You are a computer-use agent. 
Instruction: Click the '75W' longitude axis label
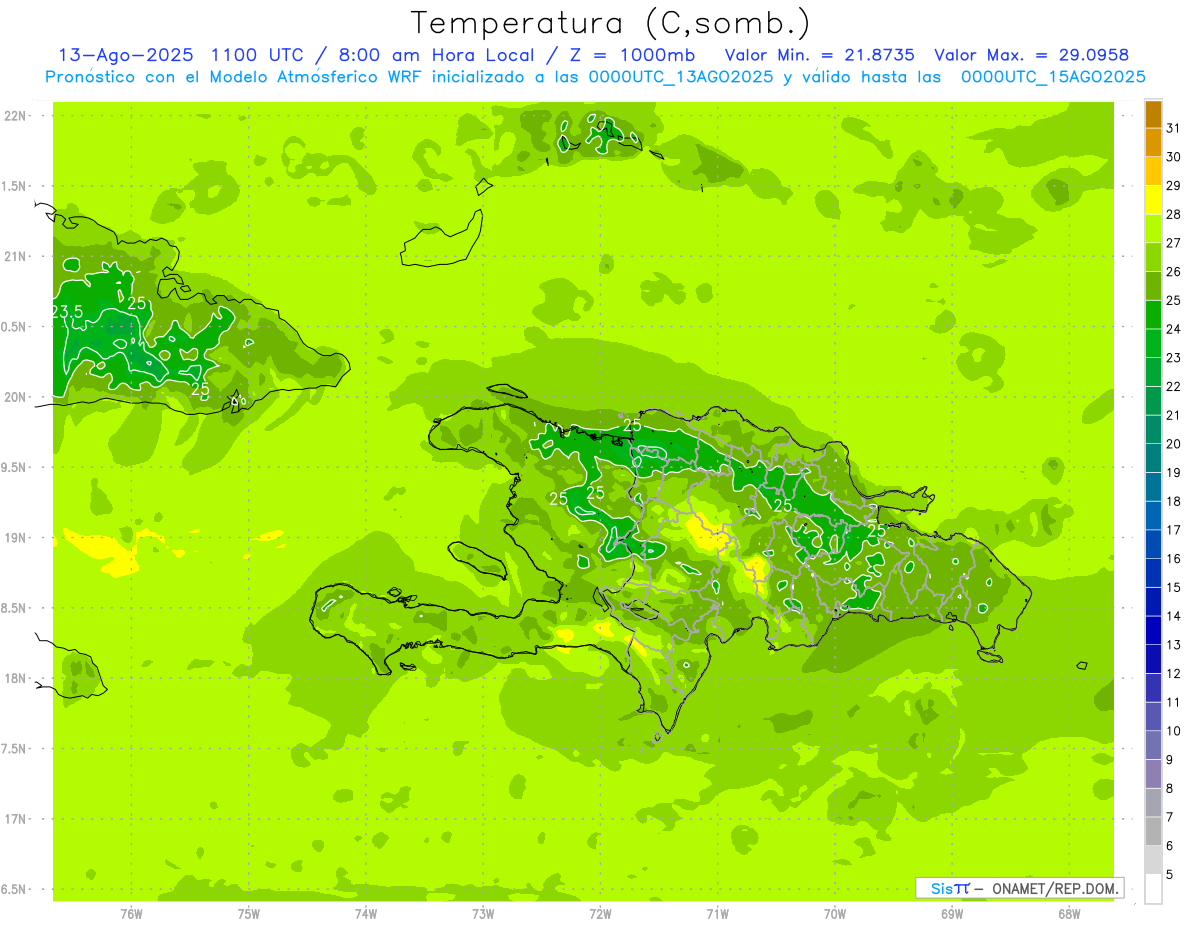[x=249, y=913]
